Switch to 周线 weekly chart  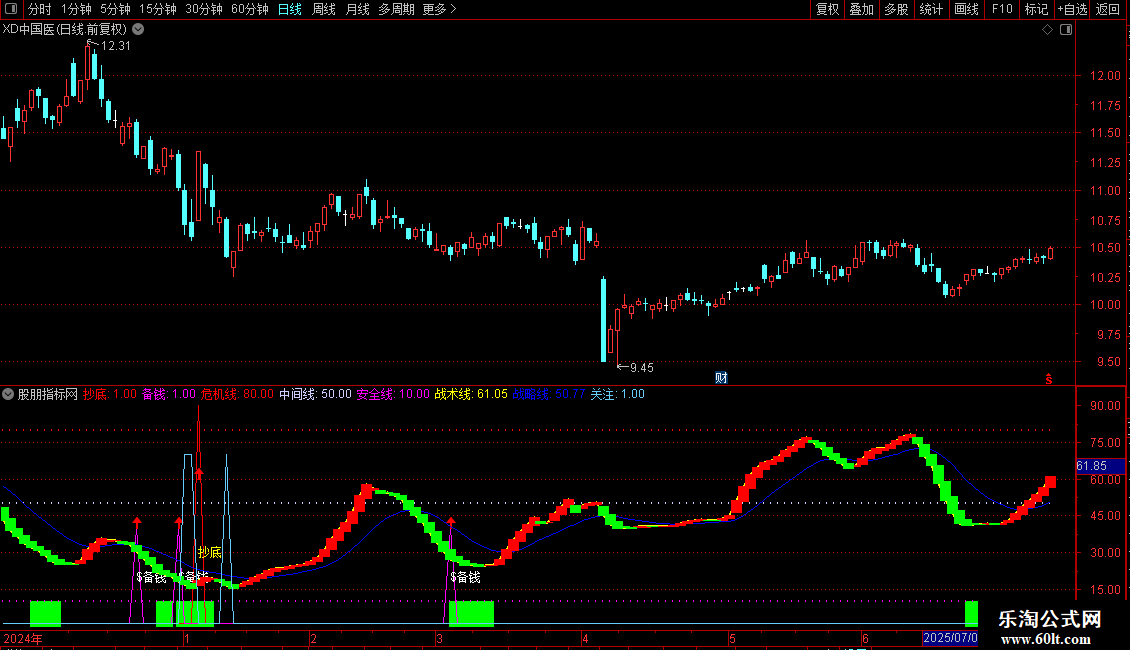pos(324,9)
